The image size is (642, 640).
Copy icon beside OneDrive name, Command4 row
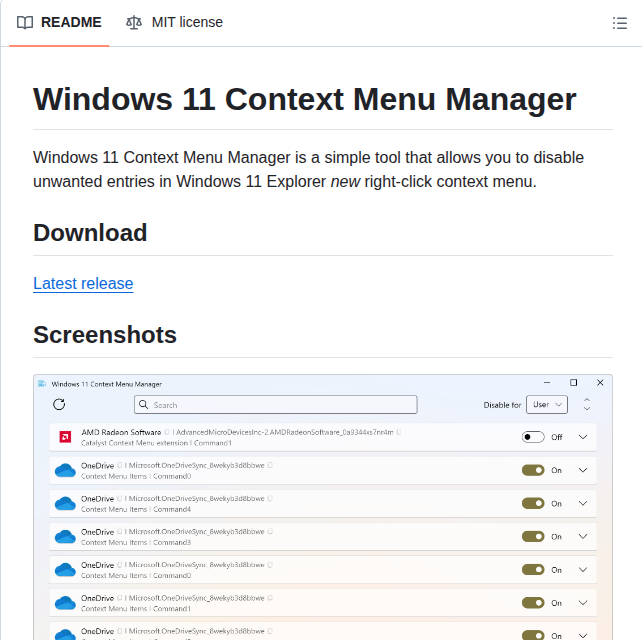click(x=120, y=498)
